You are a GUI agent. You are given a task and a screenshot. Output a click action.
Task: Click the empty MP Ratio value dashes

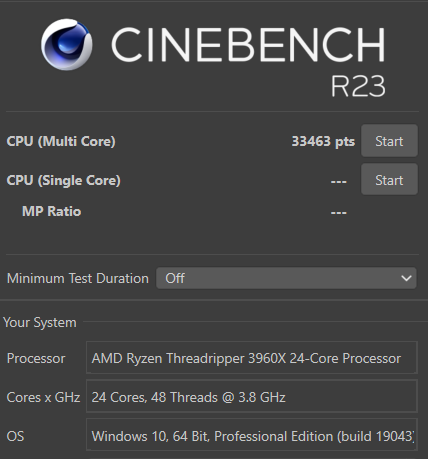[x=339, y=213]
